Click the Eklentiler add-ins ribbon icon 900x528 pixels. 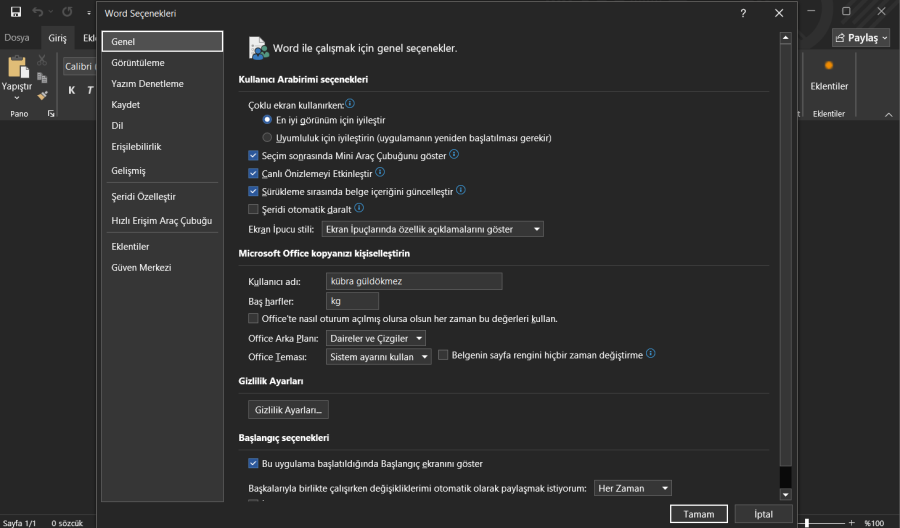[828, 66]
